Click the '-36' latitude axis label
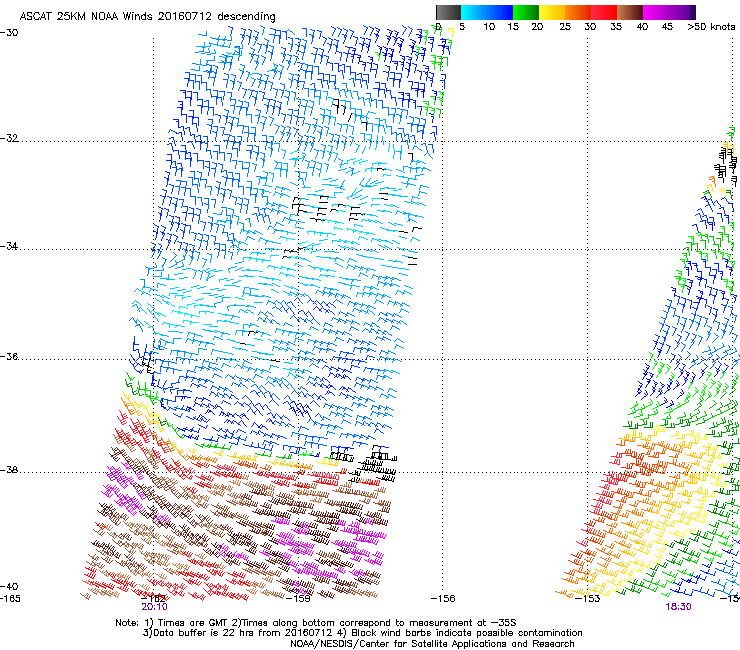This screenshot has height=650, width=740. (9, 356)
